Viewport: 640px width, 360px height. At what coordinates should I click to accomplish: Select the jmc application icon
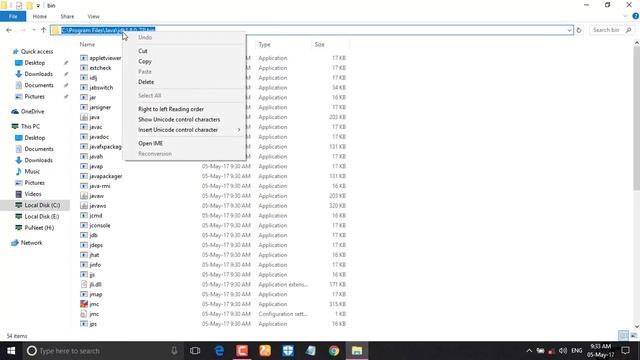pyautogui.click(x=84, y=304)
